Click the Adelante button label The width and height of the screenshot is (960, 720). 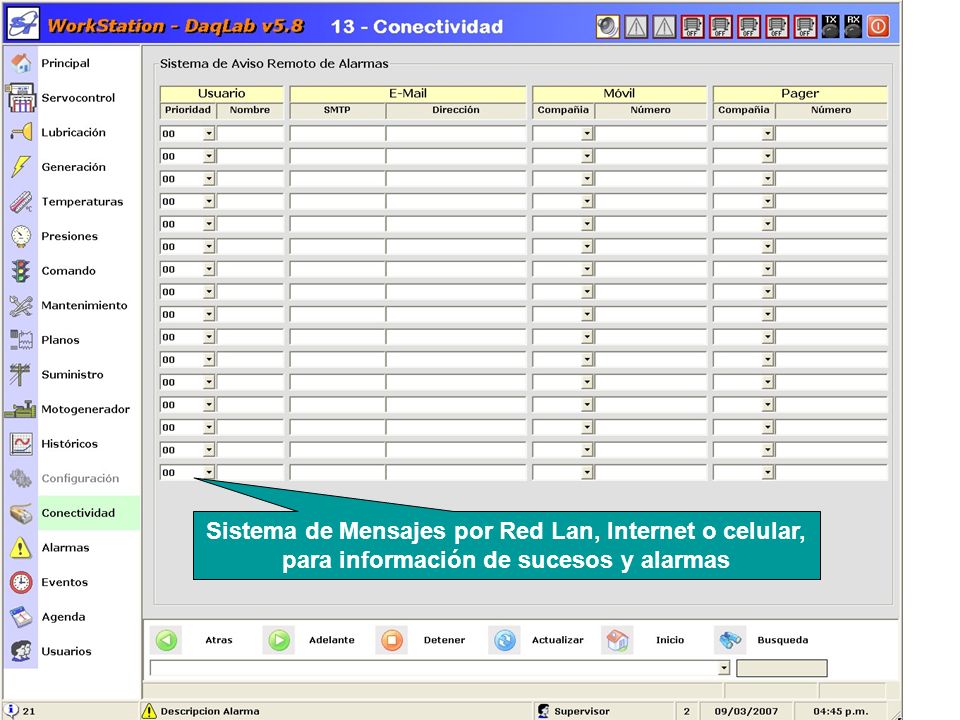[331, 640]
